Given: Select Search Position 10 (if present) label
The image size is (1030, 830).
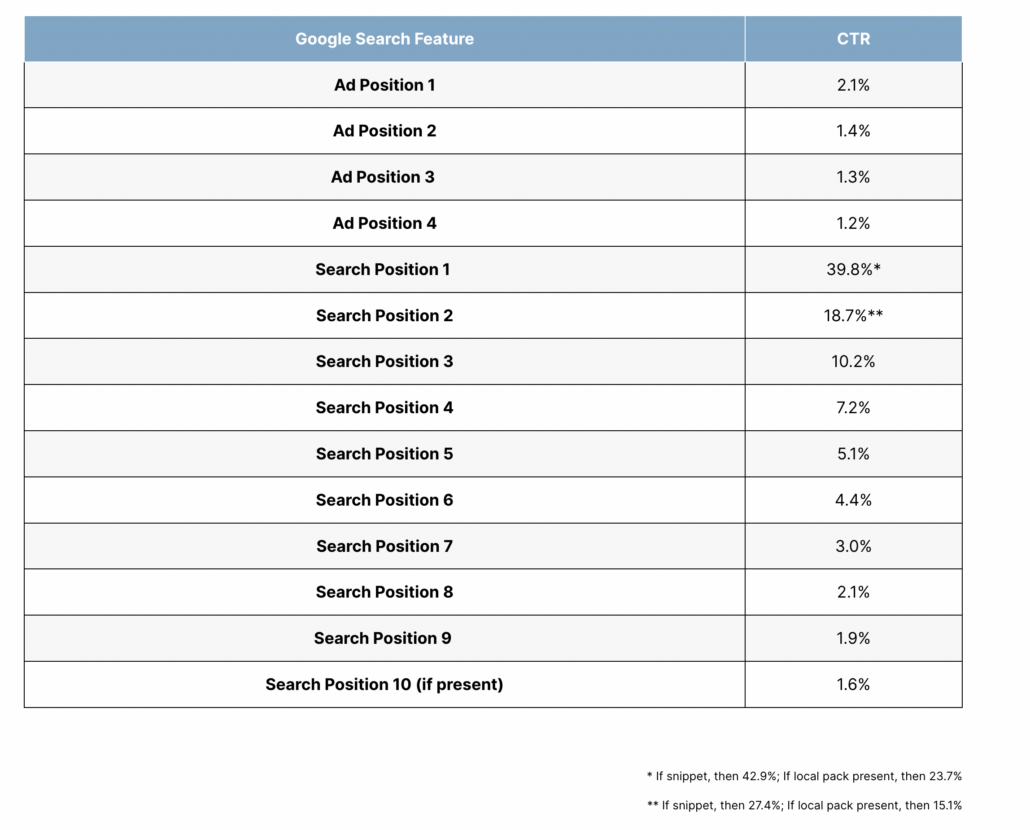Looking at the screenshot, I should coord(384,684).
